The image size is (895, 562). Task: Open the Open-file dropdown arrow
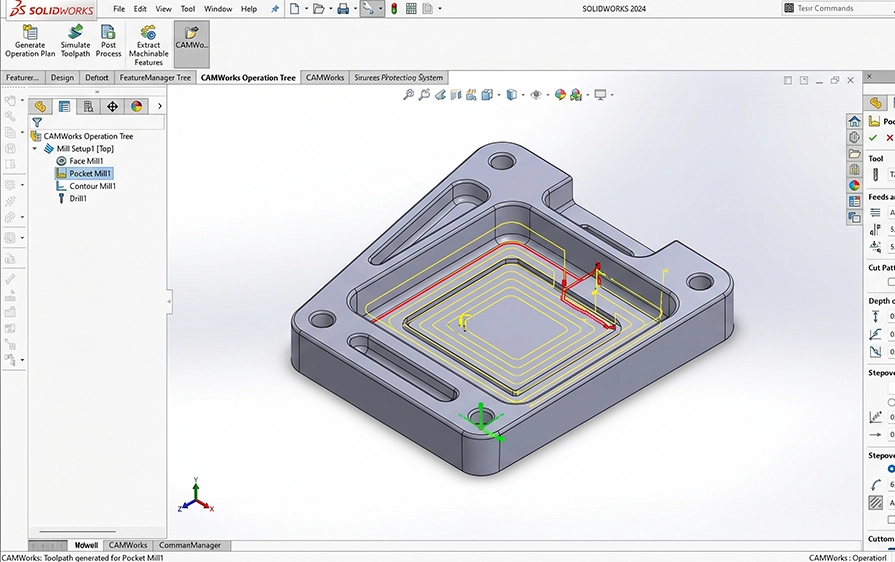(x=330, y=9)
